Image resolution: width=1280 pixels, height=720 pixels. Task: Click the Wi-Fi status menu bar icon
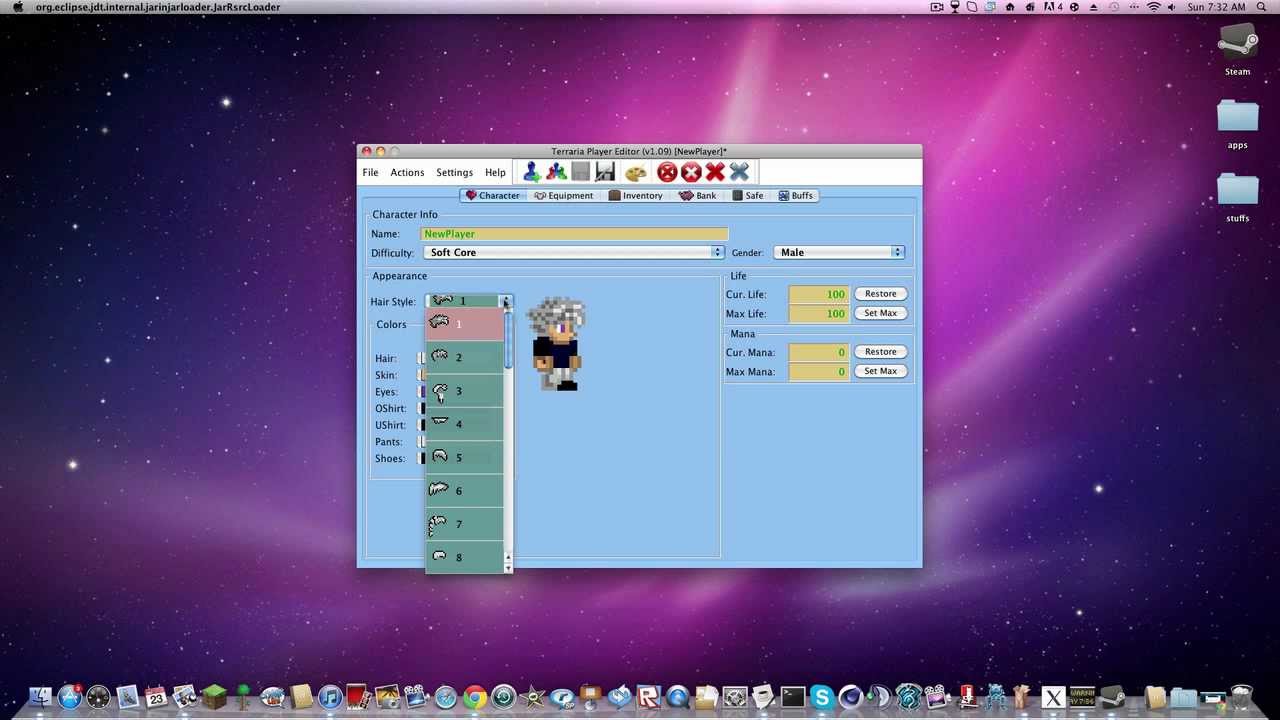click(x=1154, y=7)
